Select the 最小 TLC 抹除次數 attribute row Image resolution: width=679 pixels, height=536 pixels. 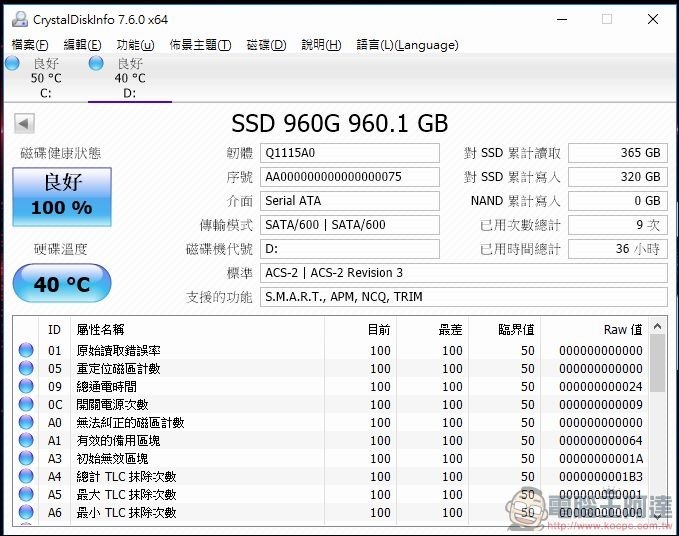click(331, 512)
